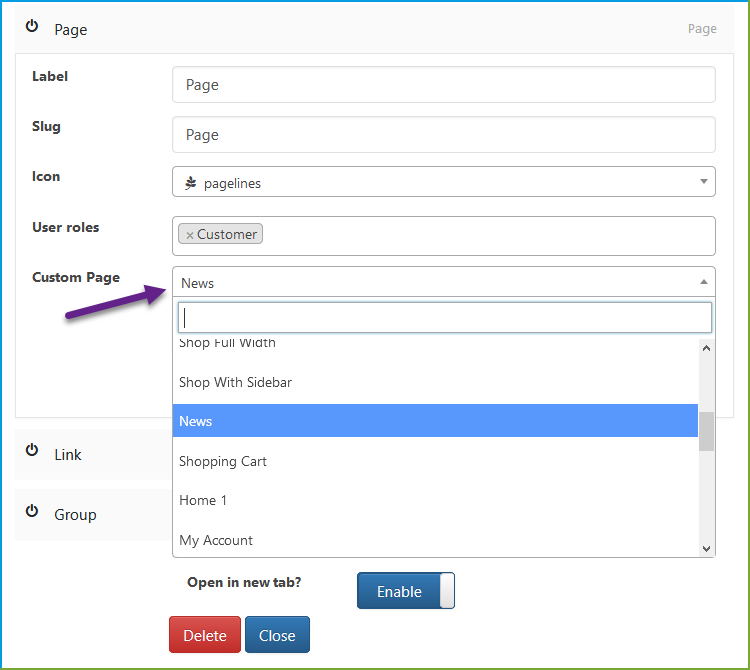Focus the Label input field
The height and width of the screenshot is (670, 750).
point(444,85)
